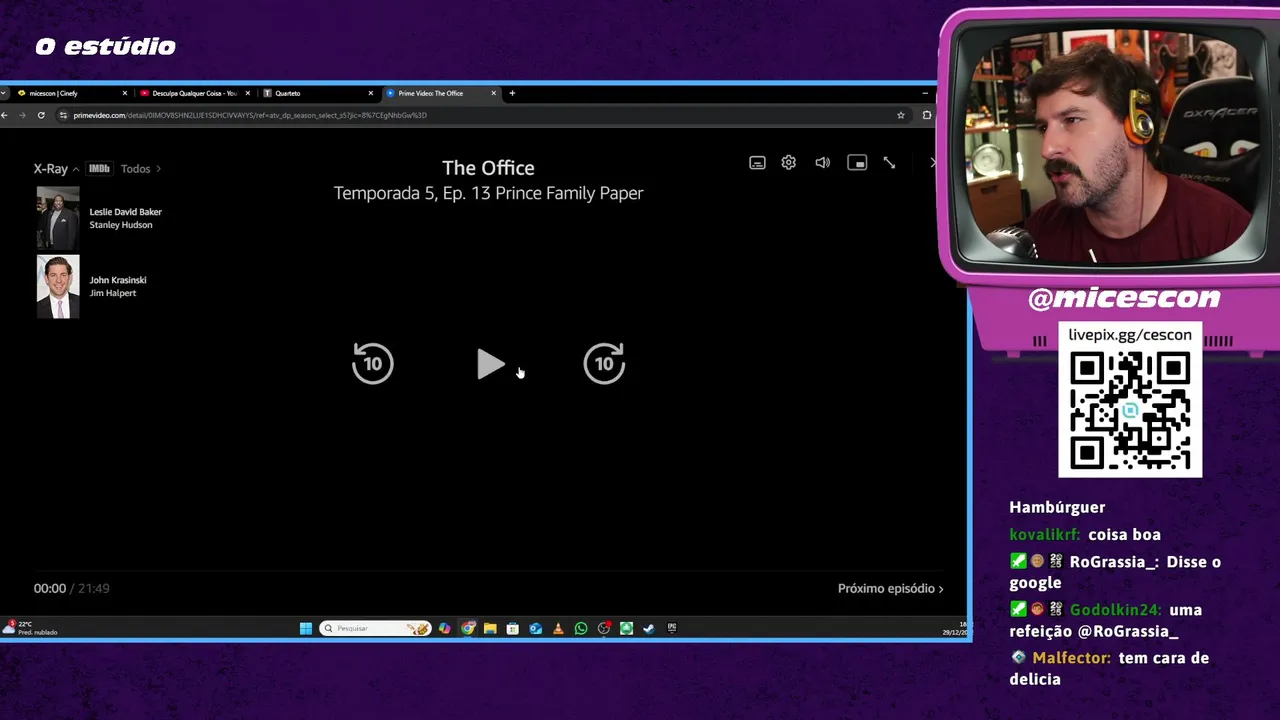Viewport: 1280px width, 720px height.
Task: View site information icon
Action: point(64,115)
